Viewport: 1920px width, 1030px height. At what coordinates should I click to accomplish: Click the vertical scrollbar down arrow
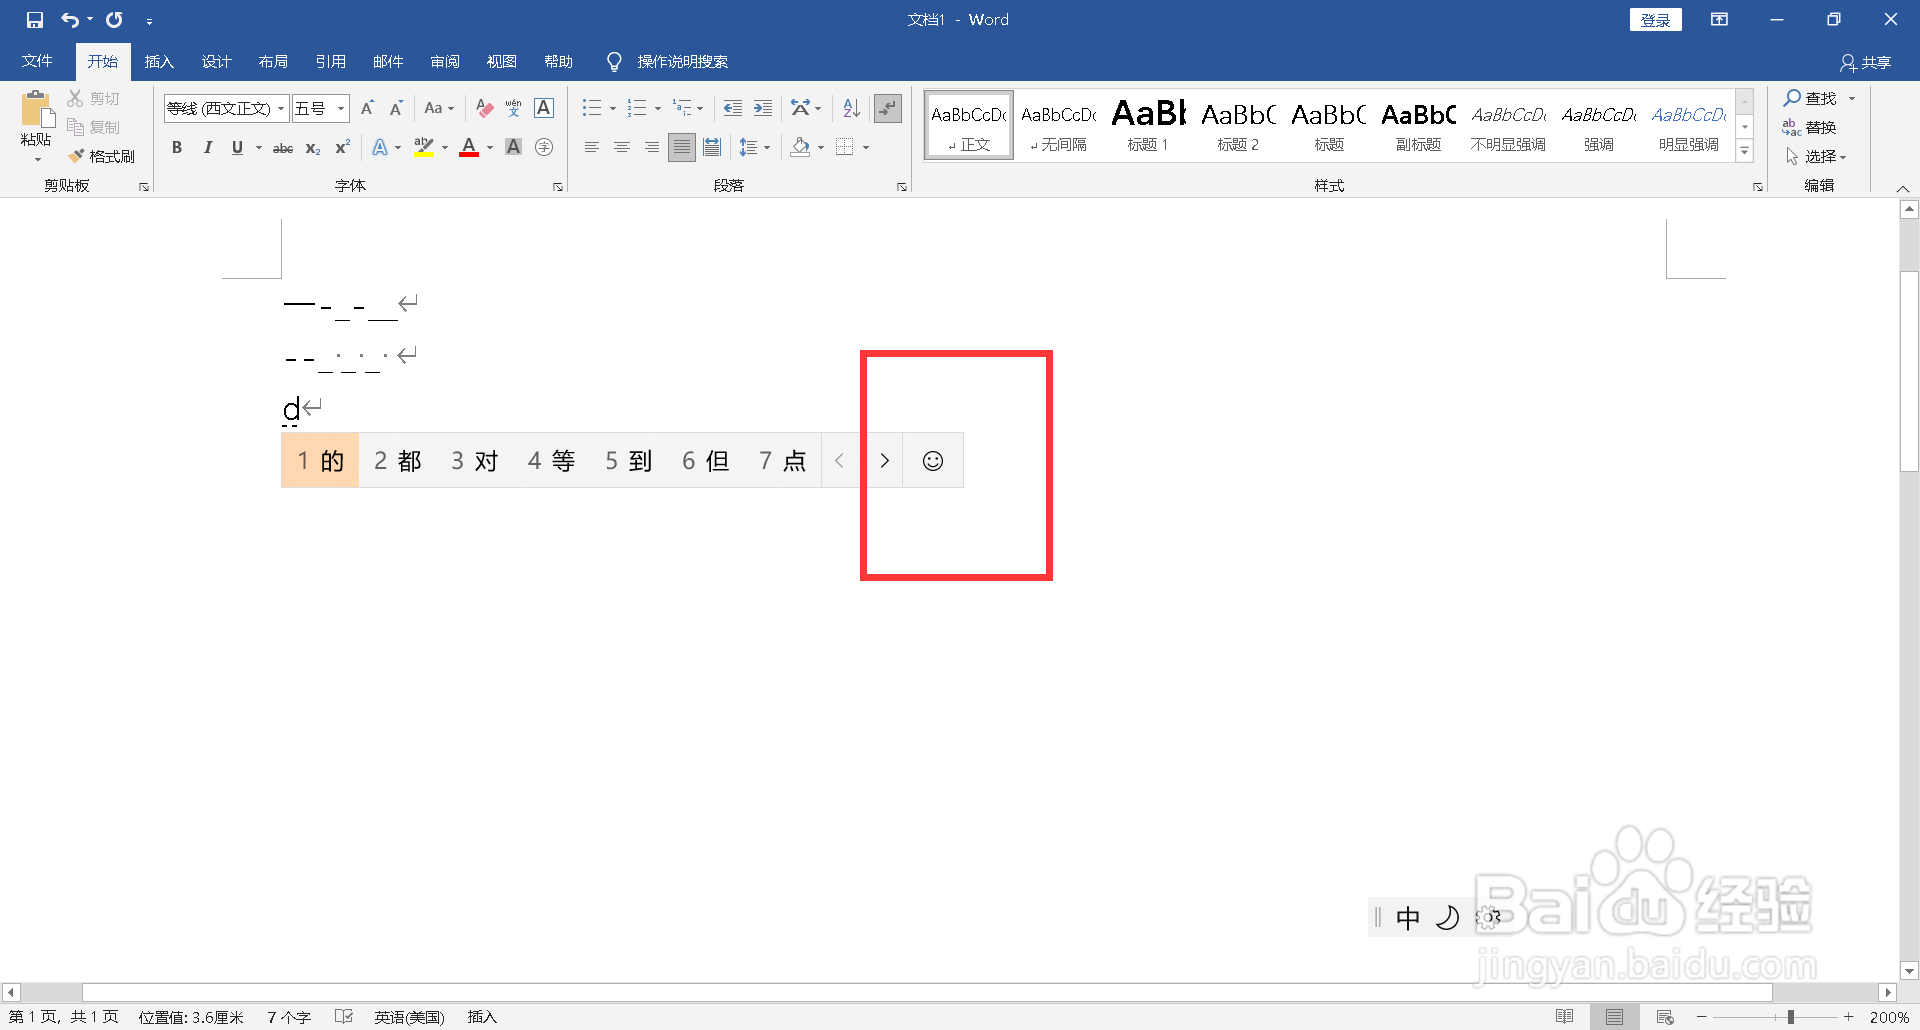1909,970
